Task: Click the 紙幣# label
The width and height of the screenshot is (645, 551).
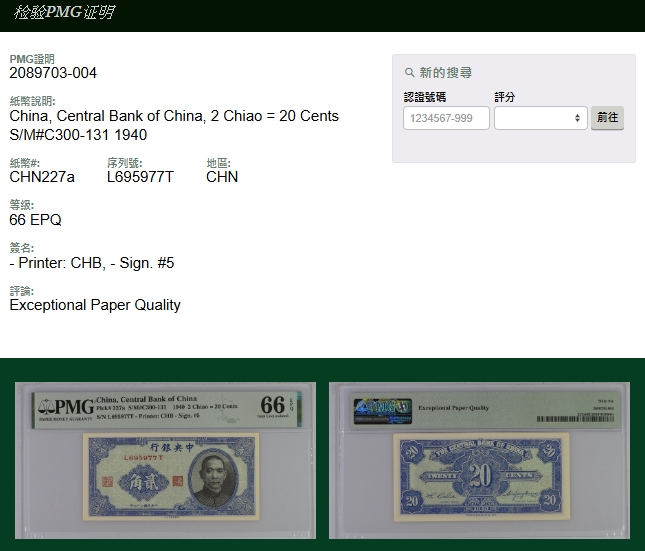Action: (24, 163)
